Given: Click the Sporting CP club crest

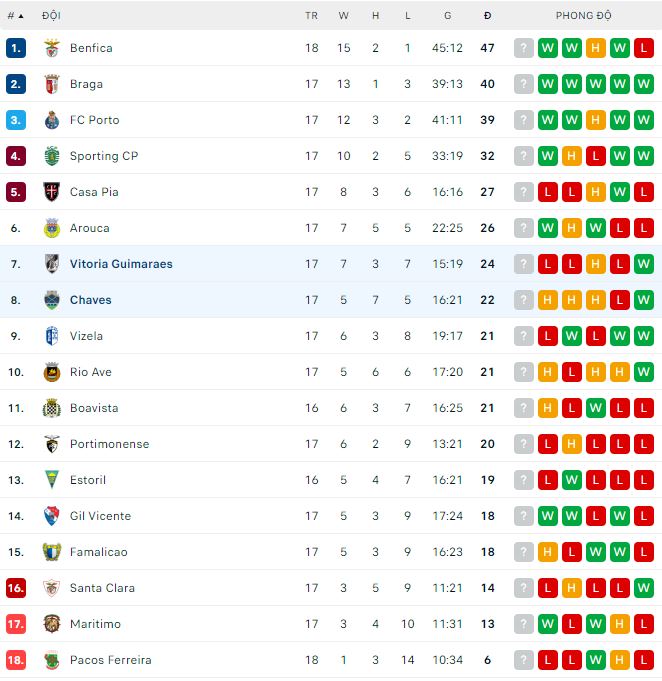Looking at the screenshot, I should [x=52, y=156].
